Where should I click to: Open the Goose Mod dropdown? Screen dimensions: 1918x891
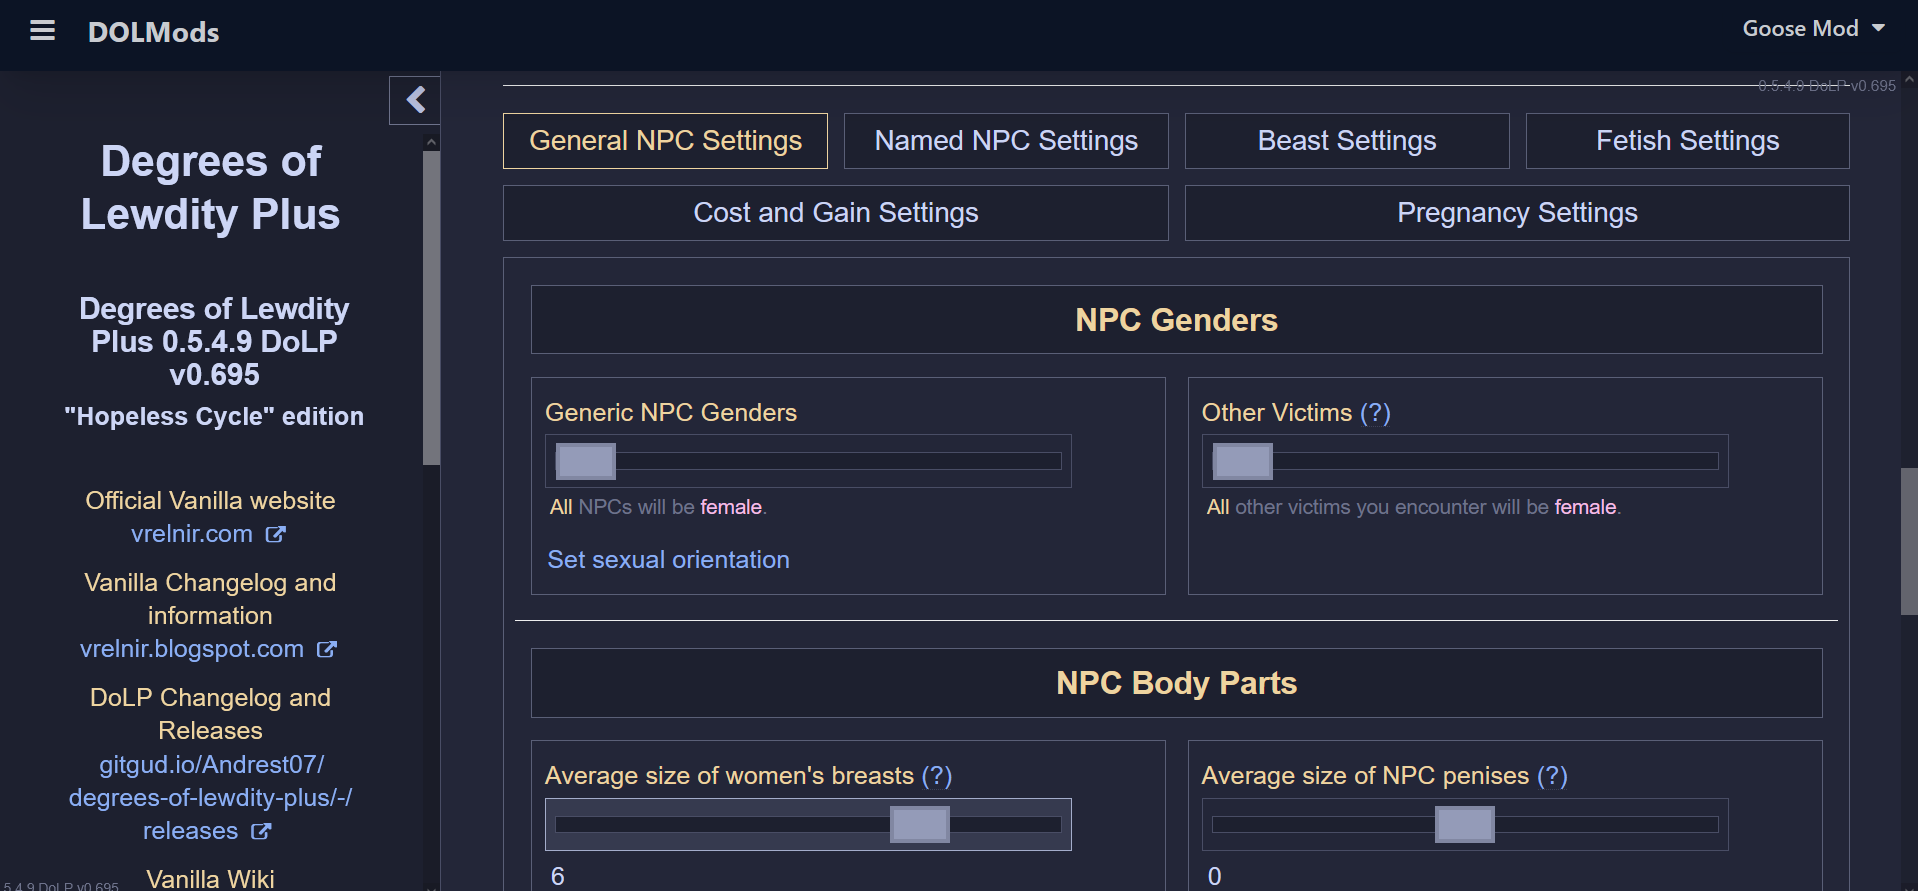[x=1813, y=29]
